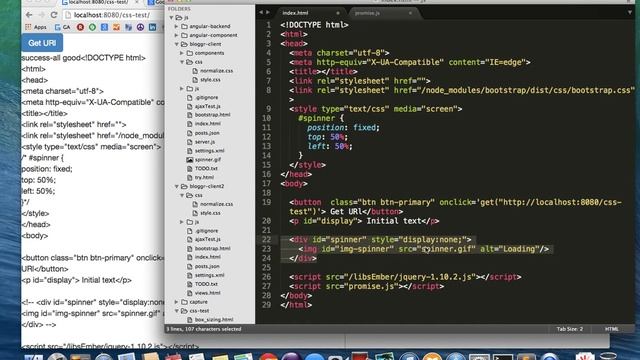Open the tab list dropdown at editor corner
This screenshot has height=360, width=640.
point(630,13)
